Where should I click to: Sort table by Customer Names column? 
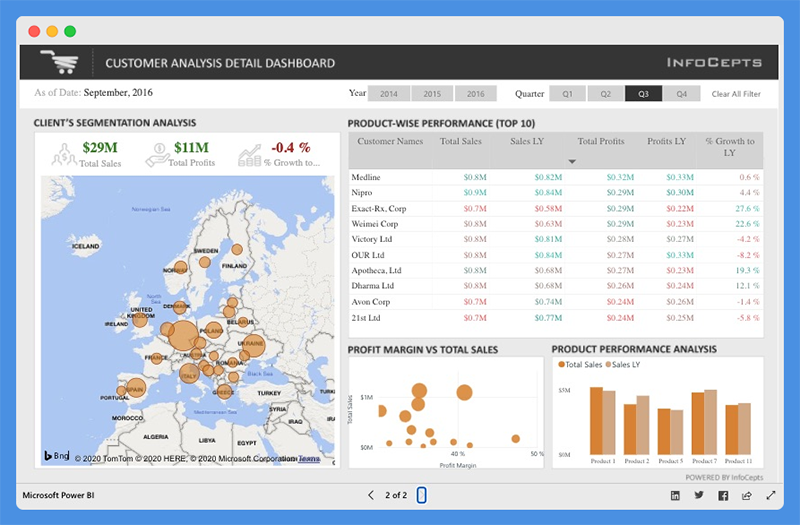(390, 142)
